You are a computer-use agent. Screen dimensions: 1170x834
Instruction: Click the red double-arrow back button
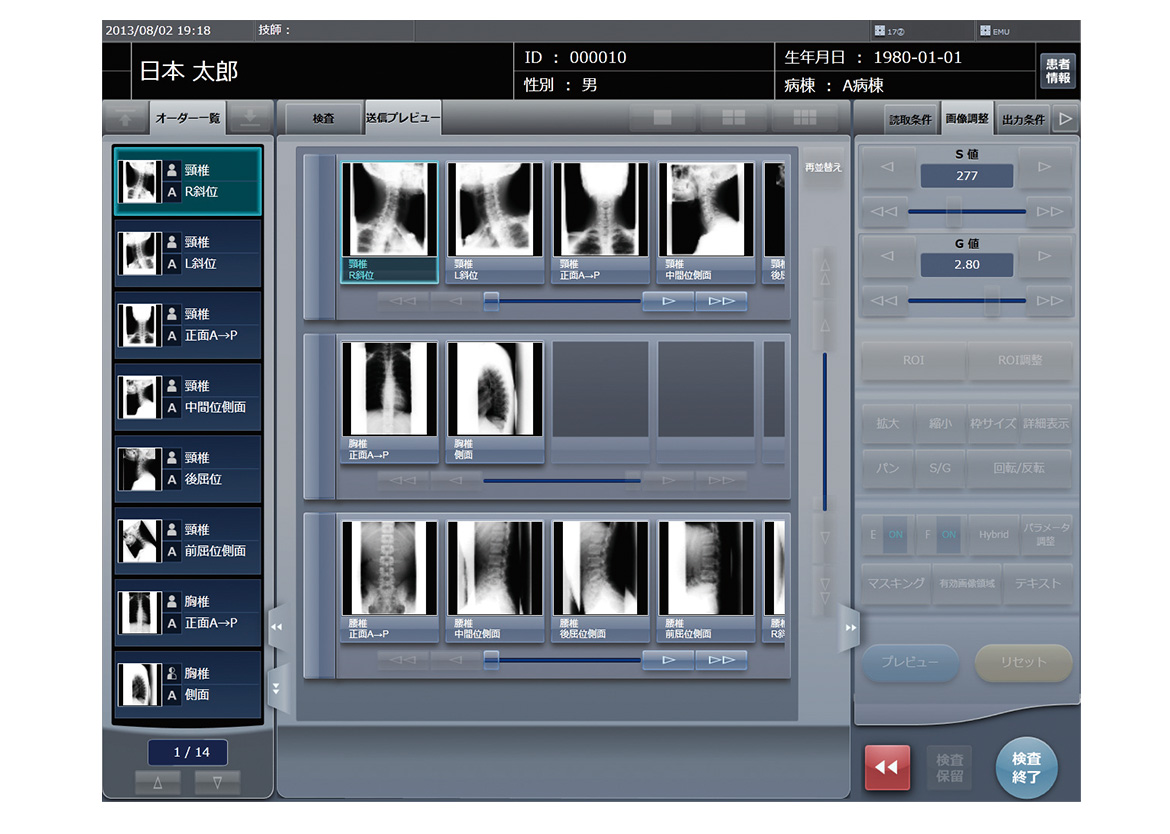pos(887,768)
